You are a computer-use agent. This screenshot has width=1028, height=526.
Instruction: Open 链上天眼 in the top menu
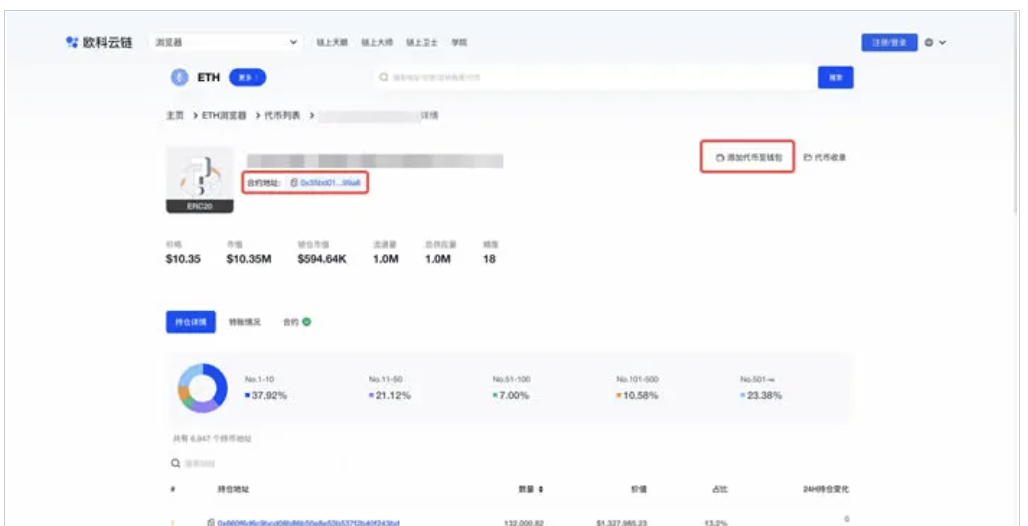[332, 43]
